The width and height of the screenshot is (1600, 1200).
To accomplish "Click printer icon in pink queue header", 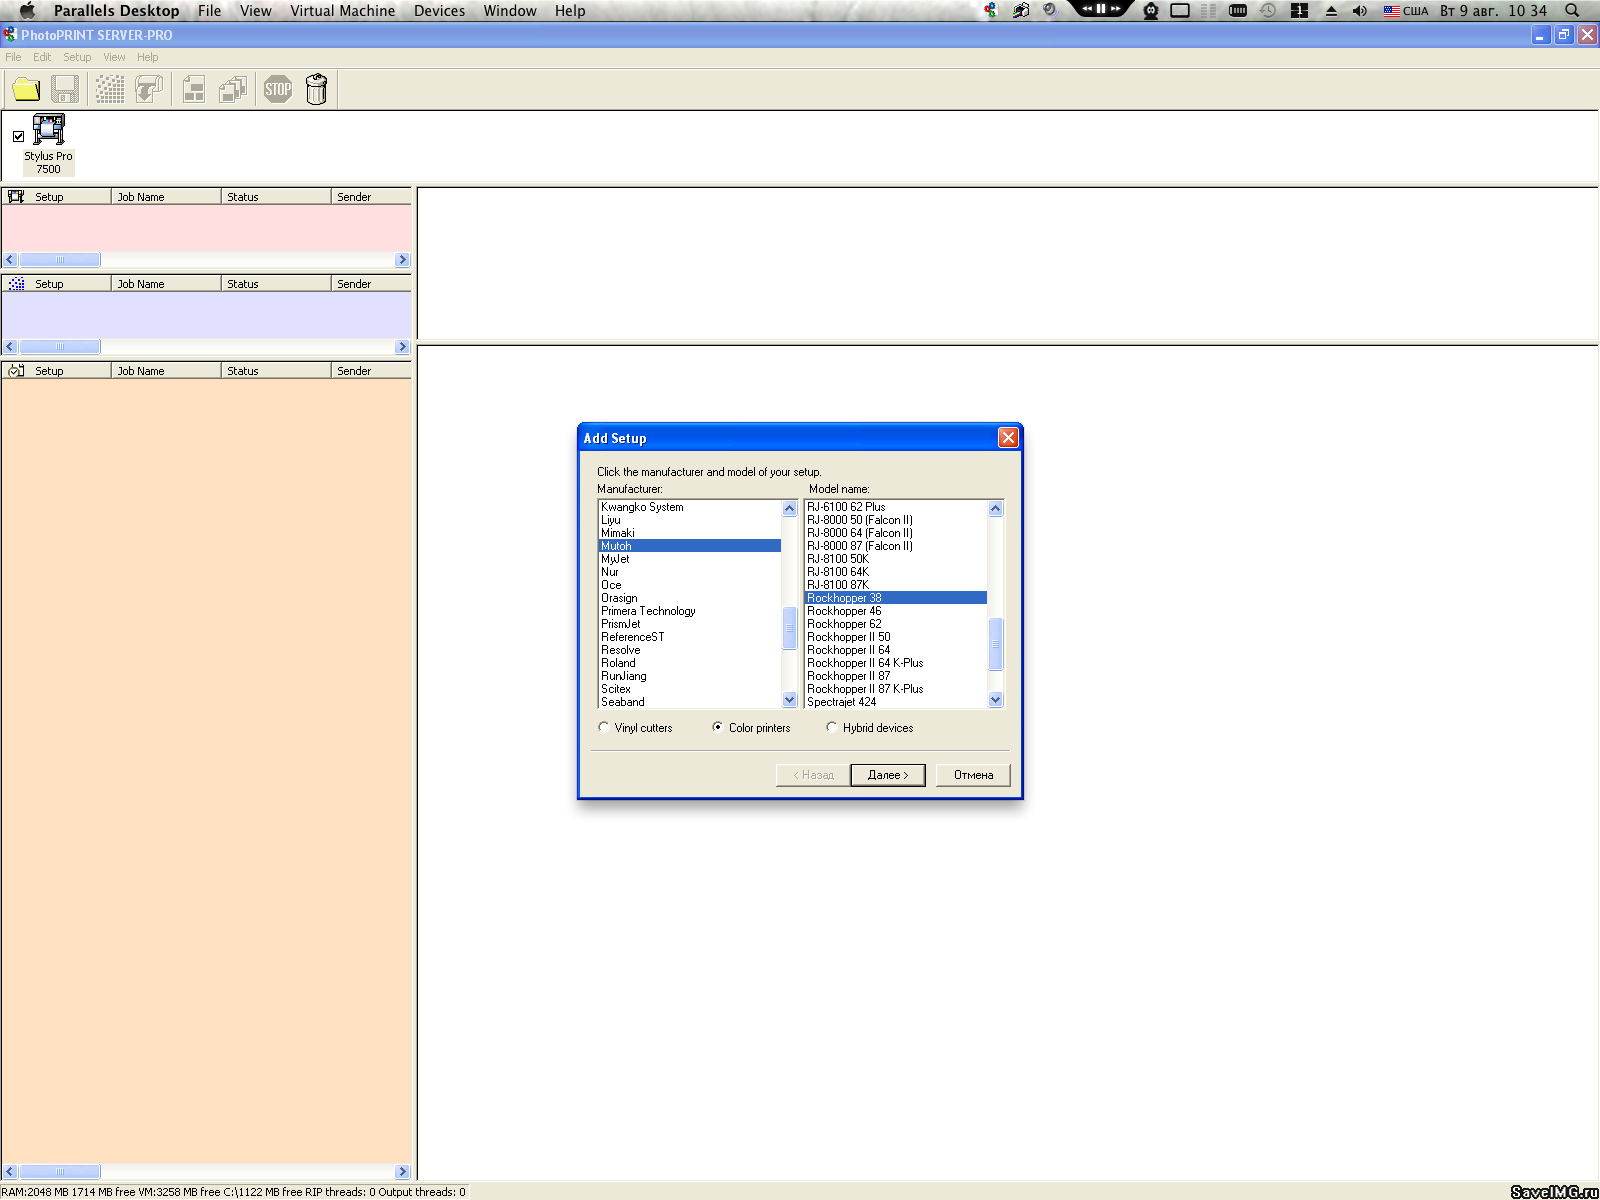I will pos(16,197).
